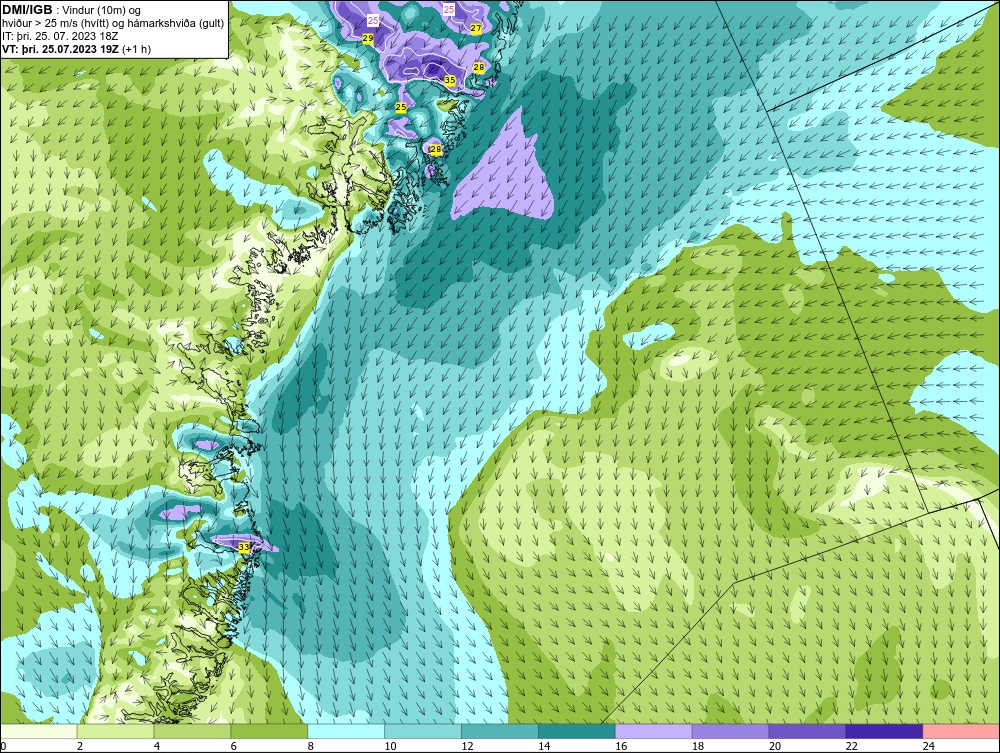Click the yellow gust label 35
The image size is (1000, 753).
click(450, 80)
